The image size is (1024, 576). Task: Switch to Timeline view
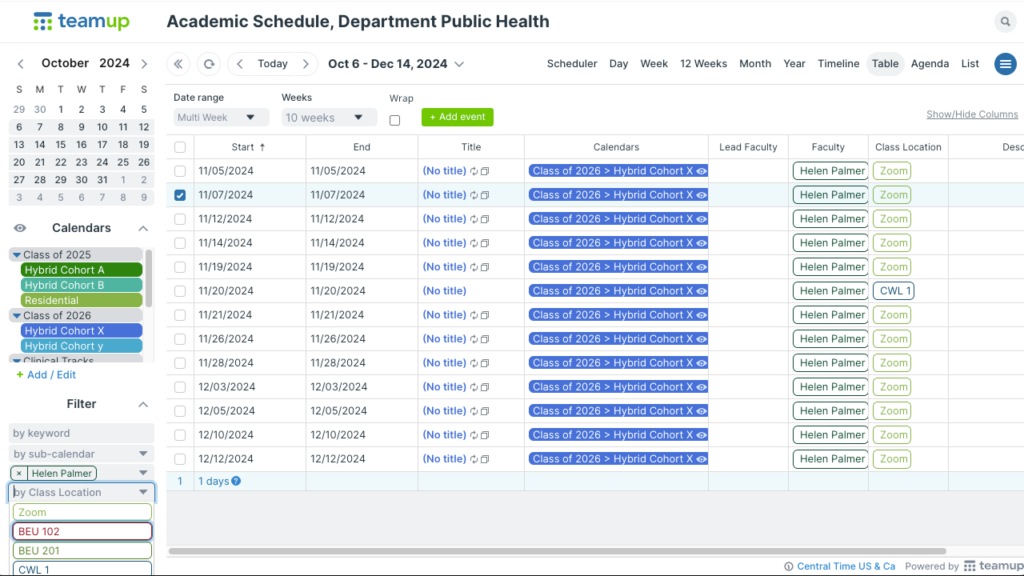click(839, 64)
